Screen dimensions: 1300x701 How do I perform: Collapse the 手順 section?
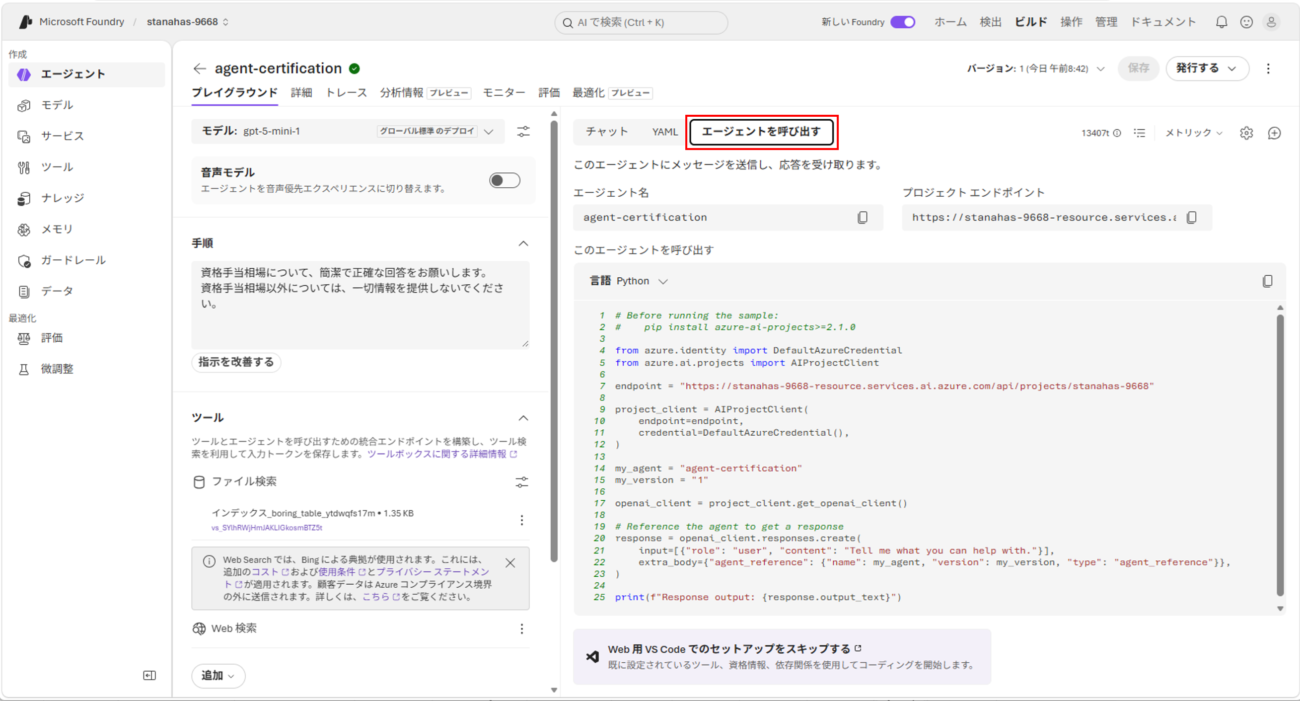[x=523, y=243]
